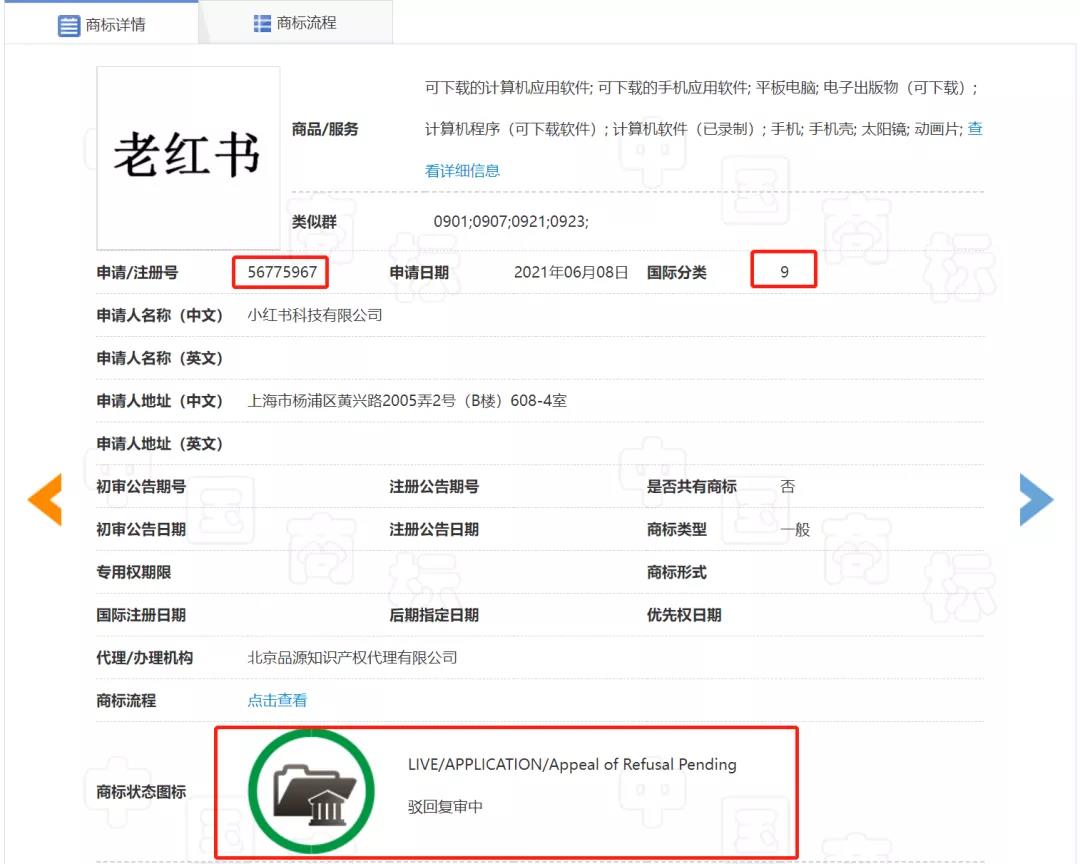Open the 商标详情 tab
This screenshot has width=1080, height=864.
click(101, 25)
